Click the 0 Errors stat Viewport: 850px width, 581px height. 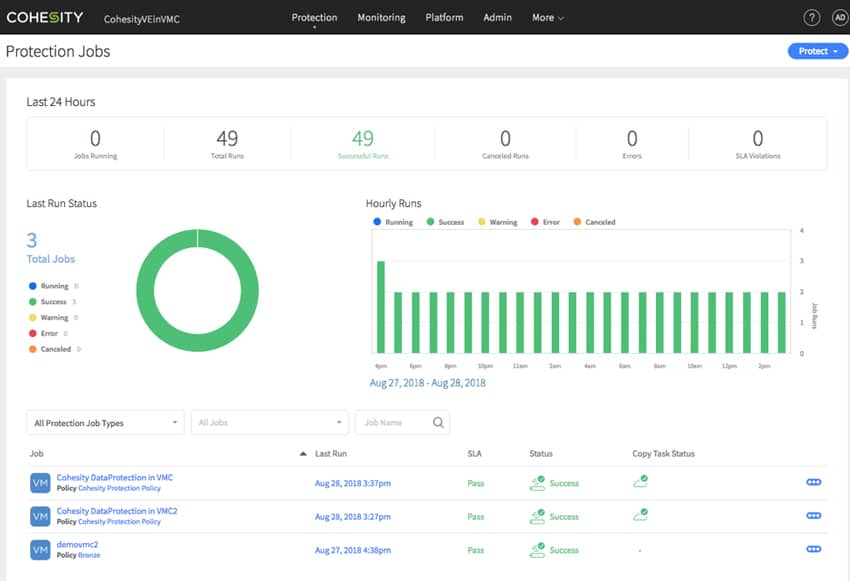tap(632, 144)
